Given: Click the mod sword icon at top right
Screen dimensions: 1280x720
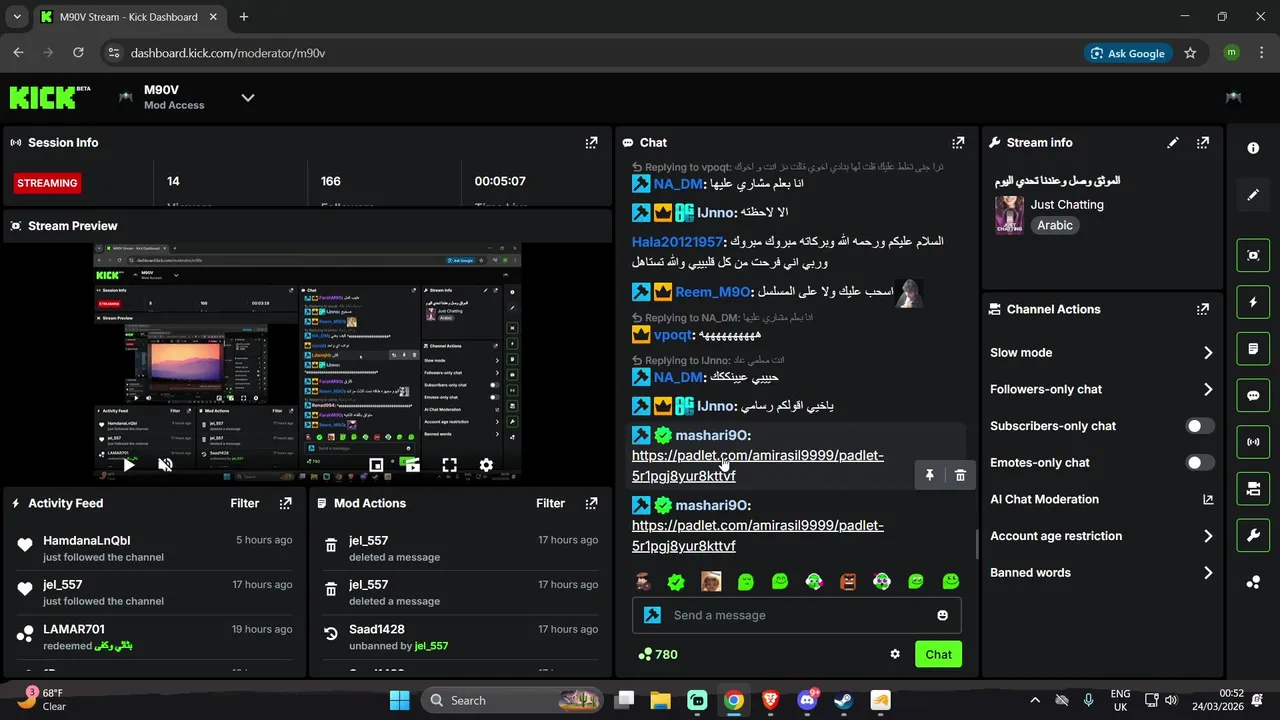Looking at the screenshot, I should click(1234, 97).
